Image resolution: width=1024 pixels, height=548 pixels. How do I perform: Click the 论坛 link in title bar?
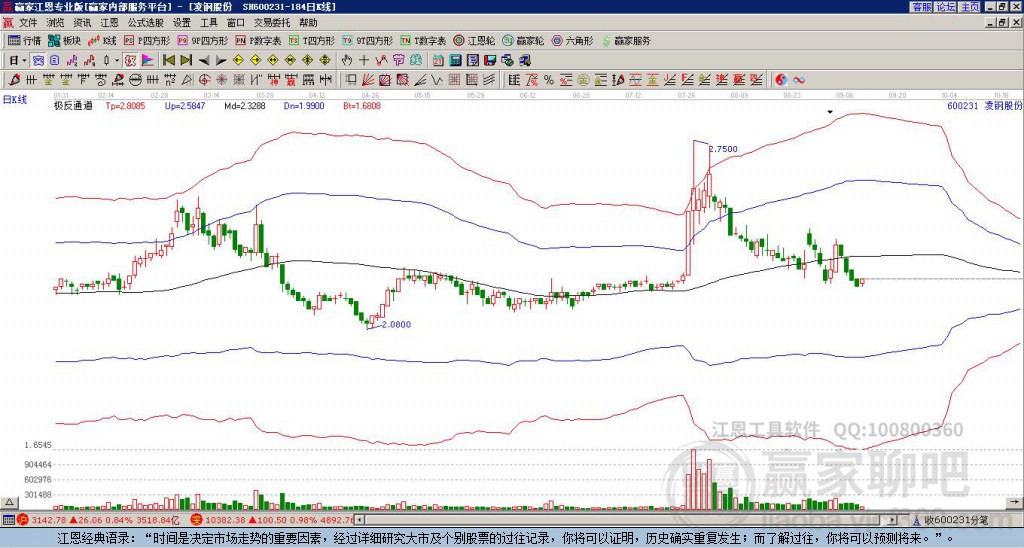(945, 7)
